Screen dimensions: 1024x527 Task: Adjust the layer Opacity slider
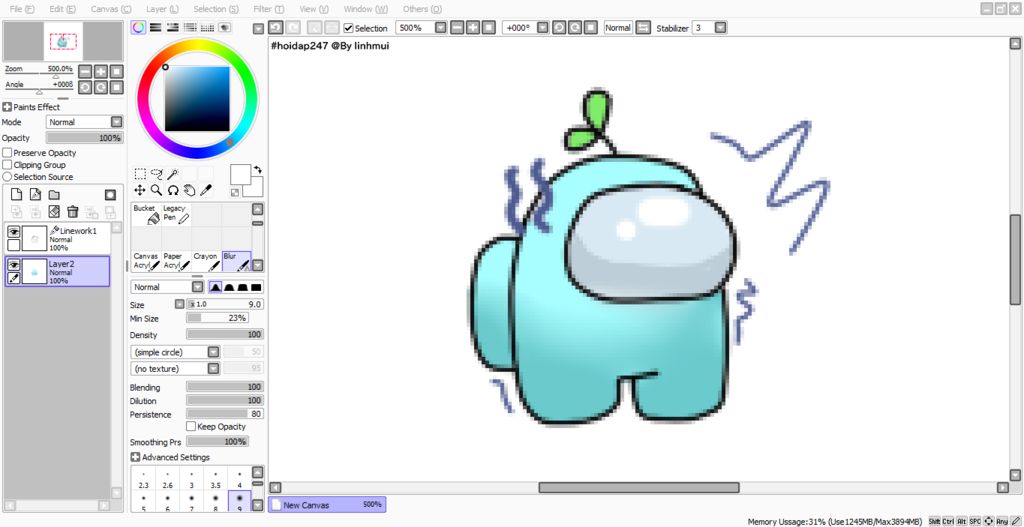84,138
